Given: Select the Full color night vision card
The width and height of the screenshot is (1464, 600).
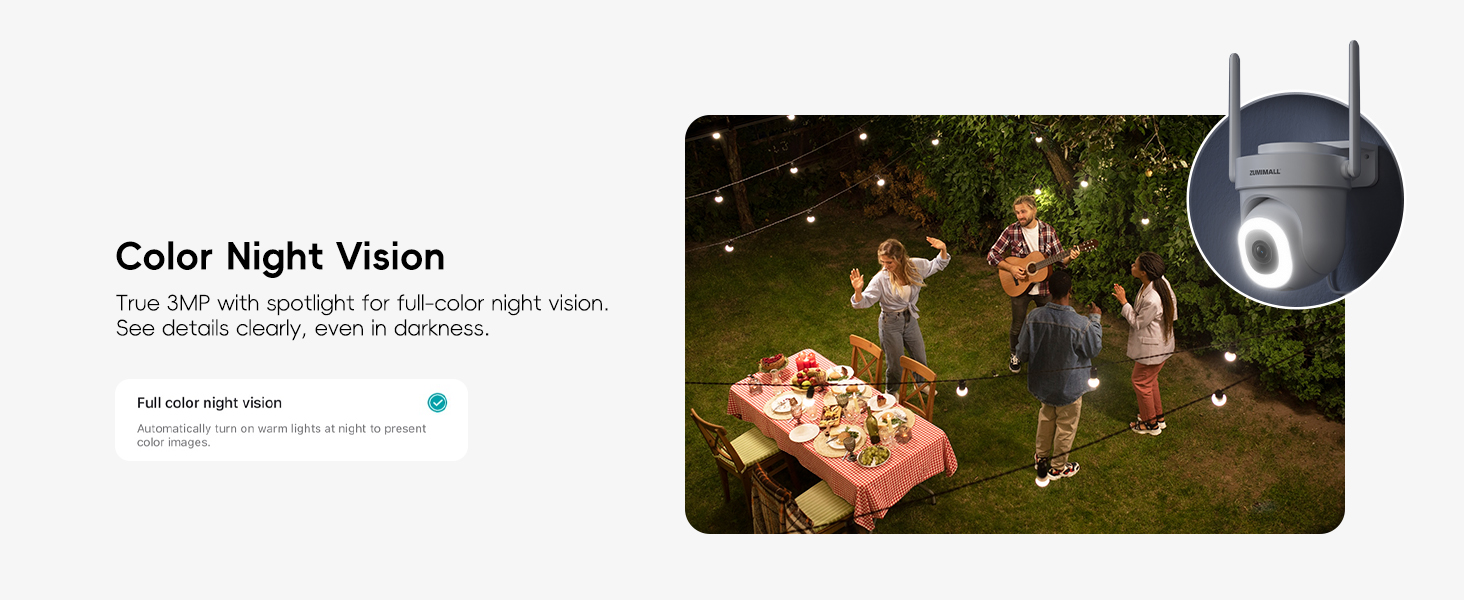Looking at the screenshot, I should [291, 420].
